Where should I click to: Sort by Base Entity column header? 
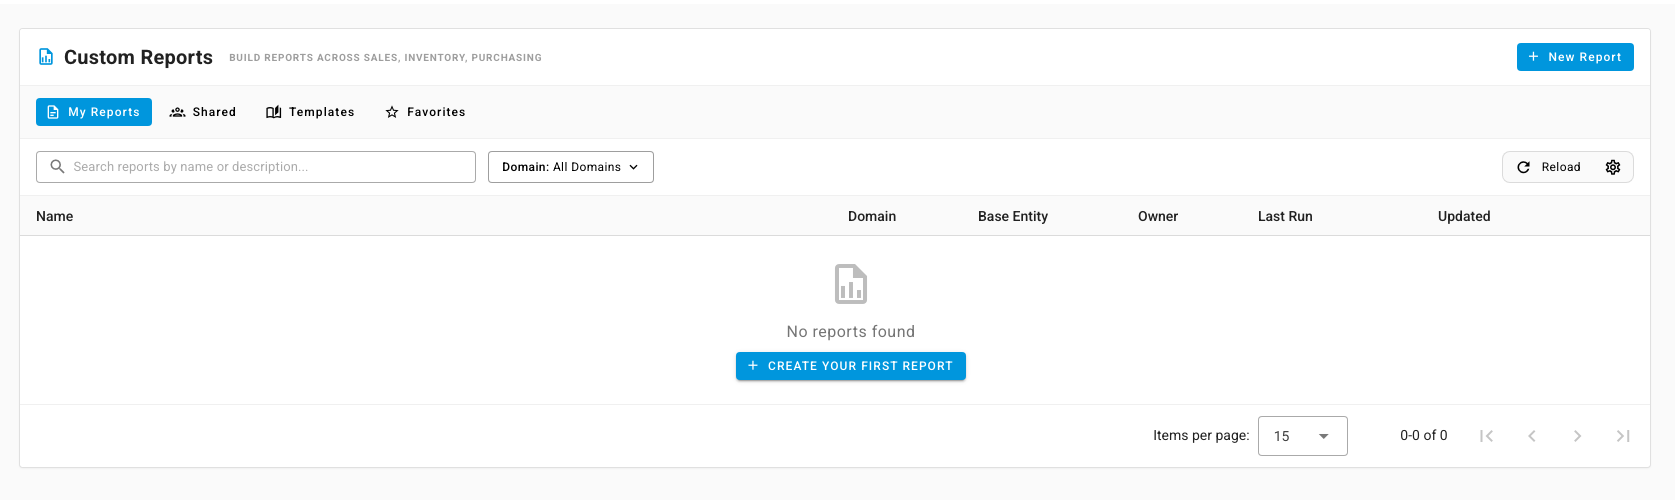[x=1013, y=216]
